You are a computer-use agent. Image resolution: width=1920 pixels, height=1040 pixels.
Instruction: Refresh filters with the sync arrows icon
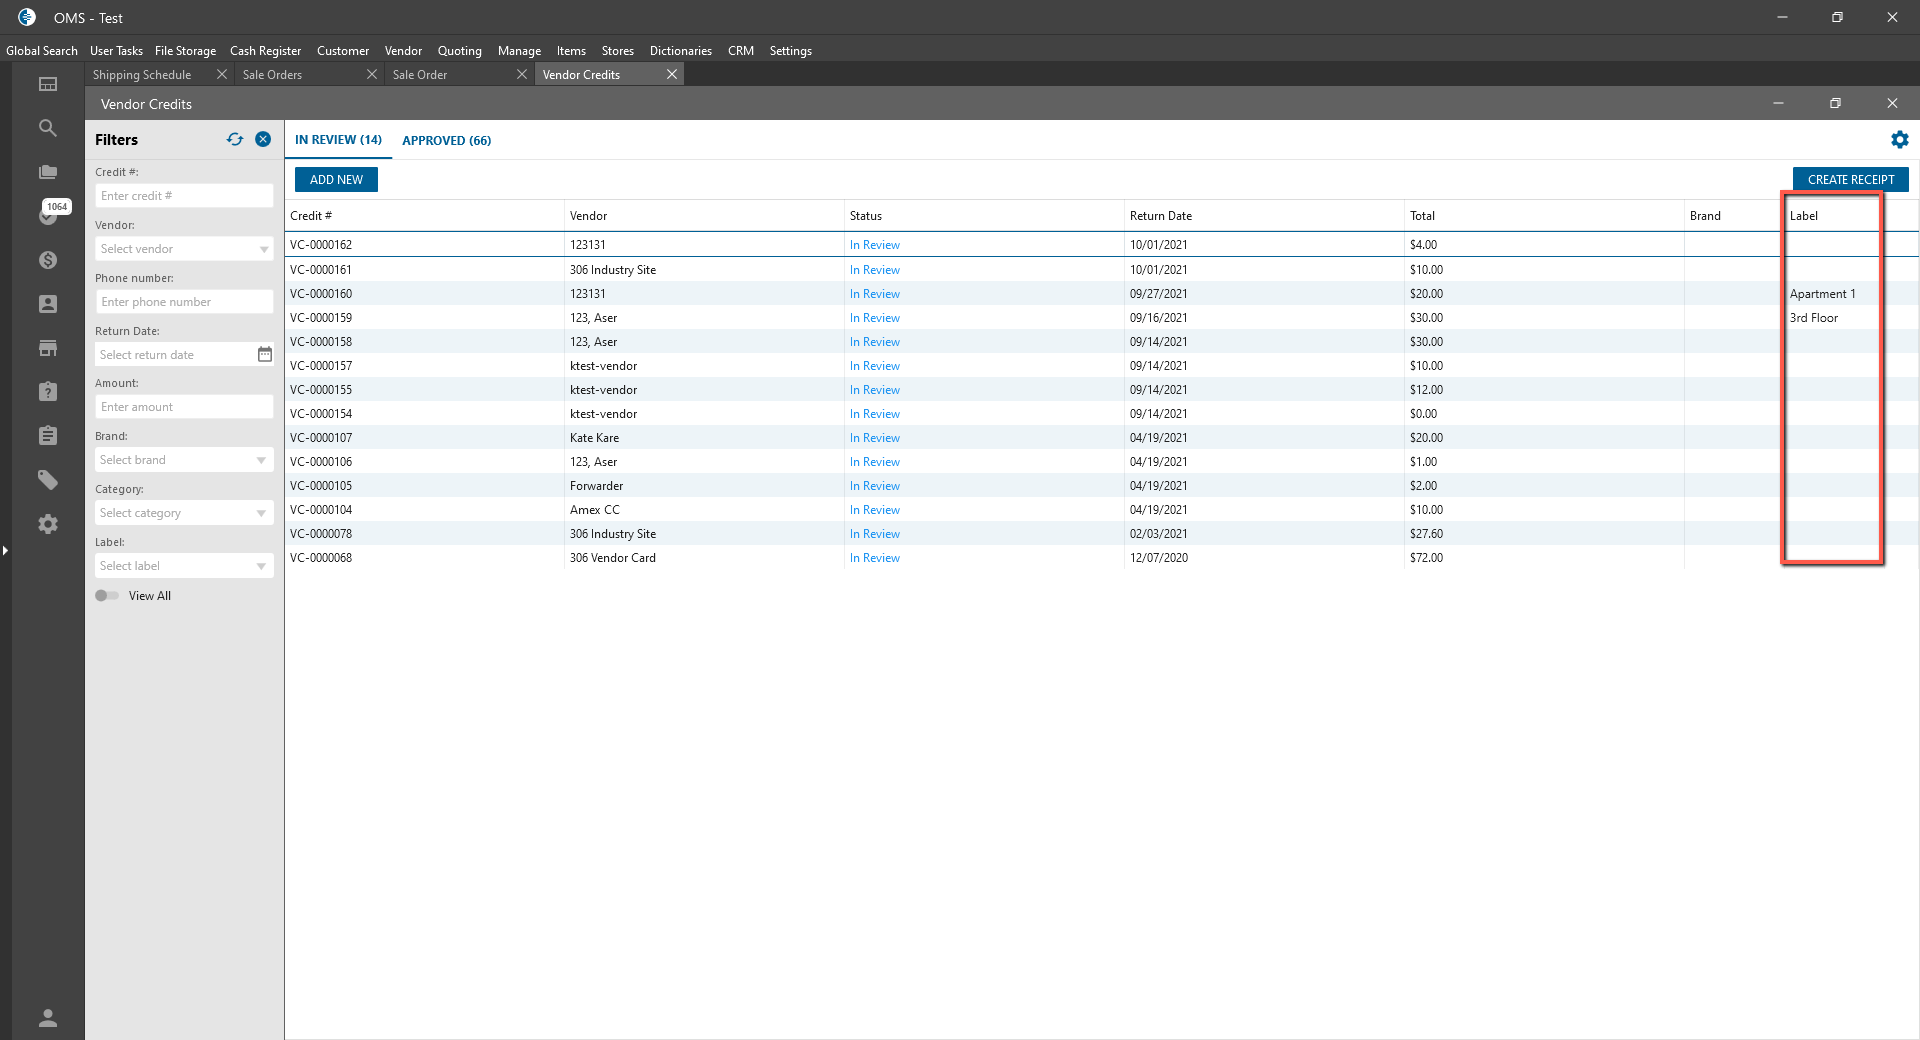point(235,140)
